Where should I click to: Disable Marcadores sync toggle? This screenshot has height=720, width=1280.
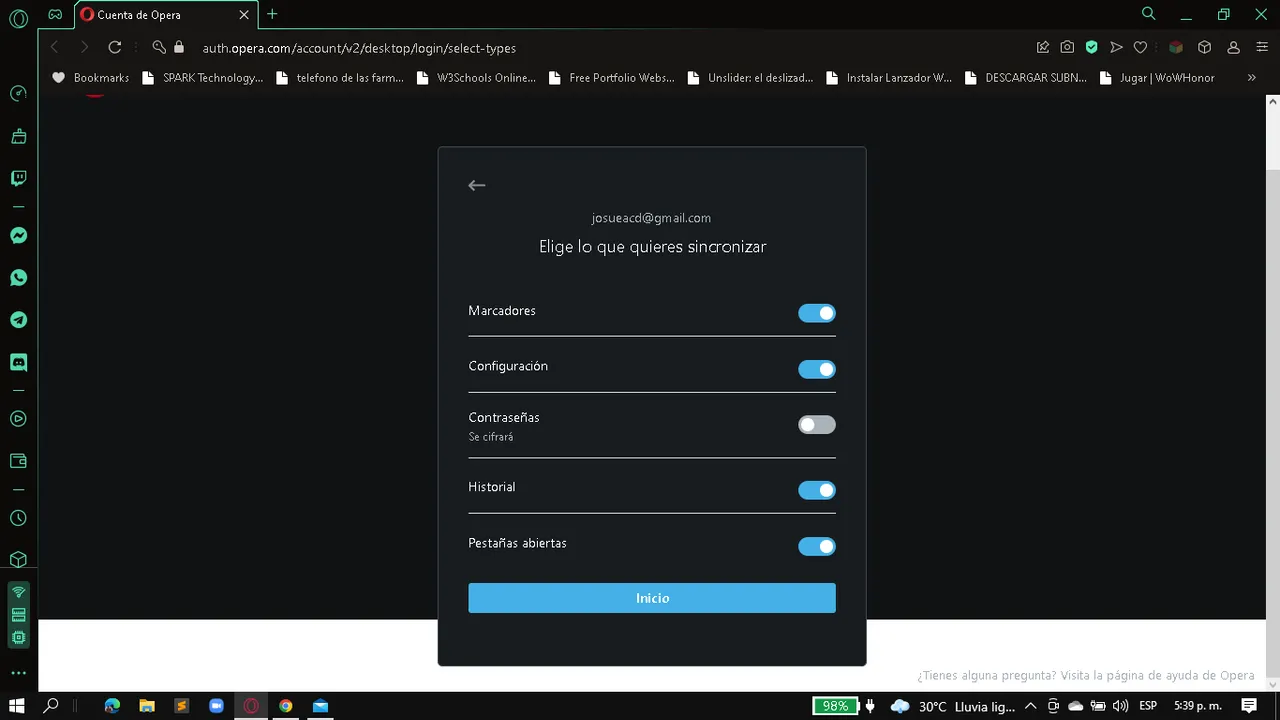coord(817,313)
